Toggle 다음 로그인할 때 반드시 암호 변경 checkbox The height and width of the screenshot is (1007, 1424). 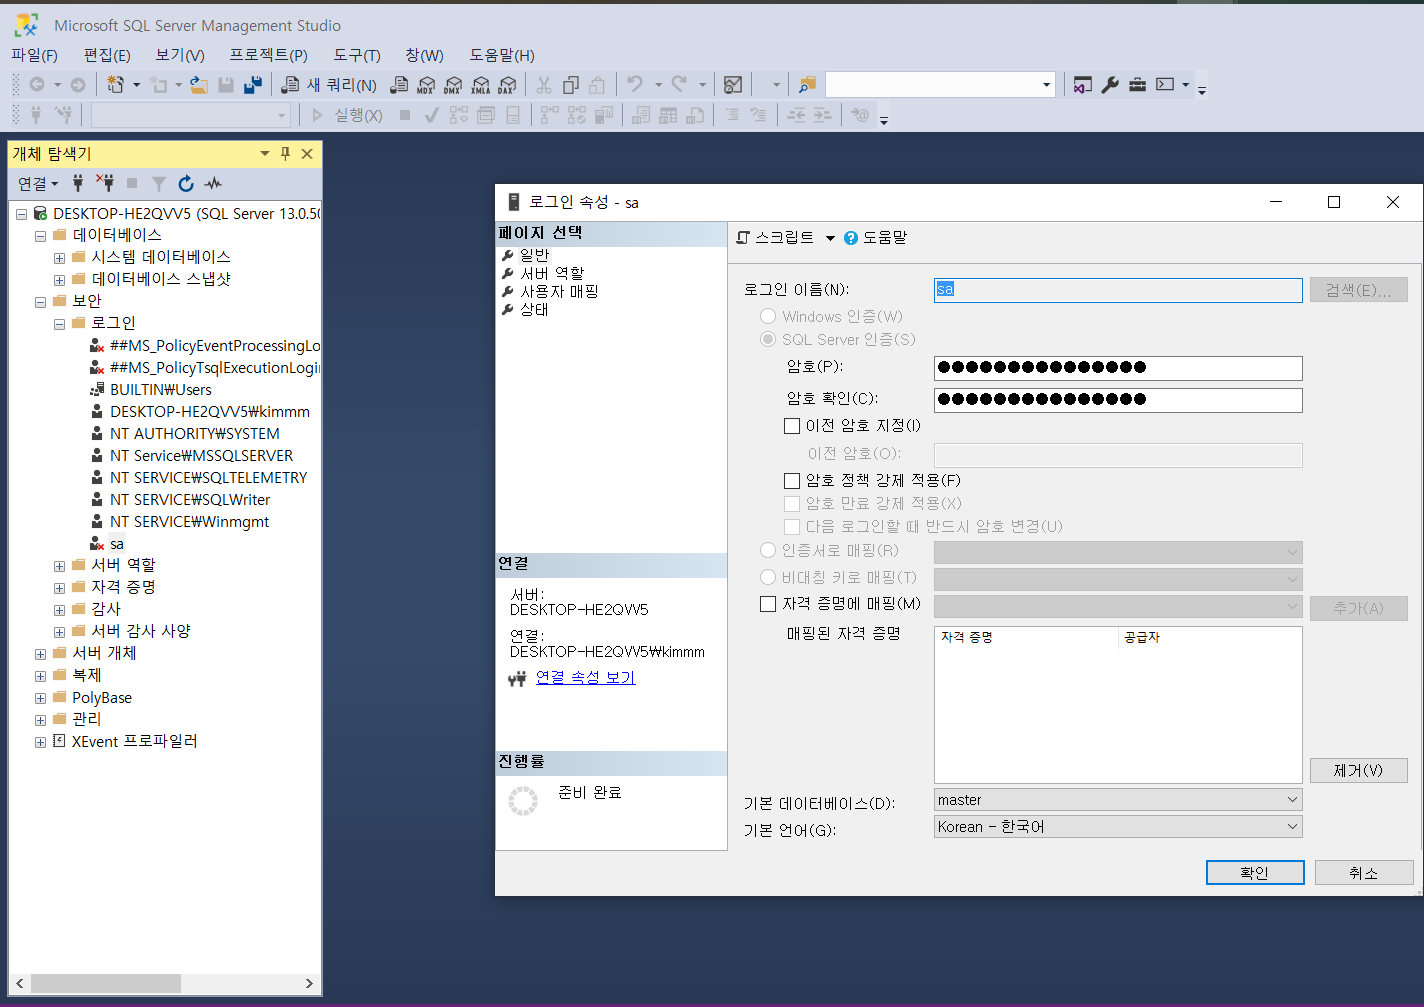tap(792, 527)
